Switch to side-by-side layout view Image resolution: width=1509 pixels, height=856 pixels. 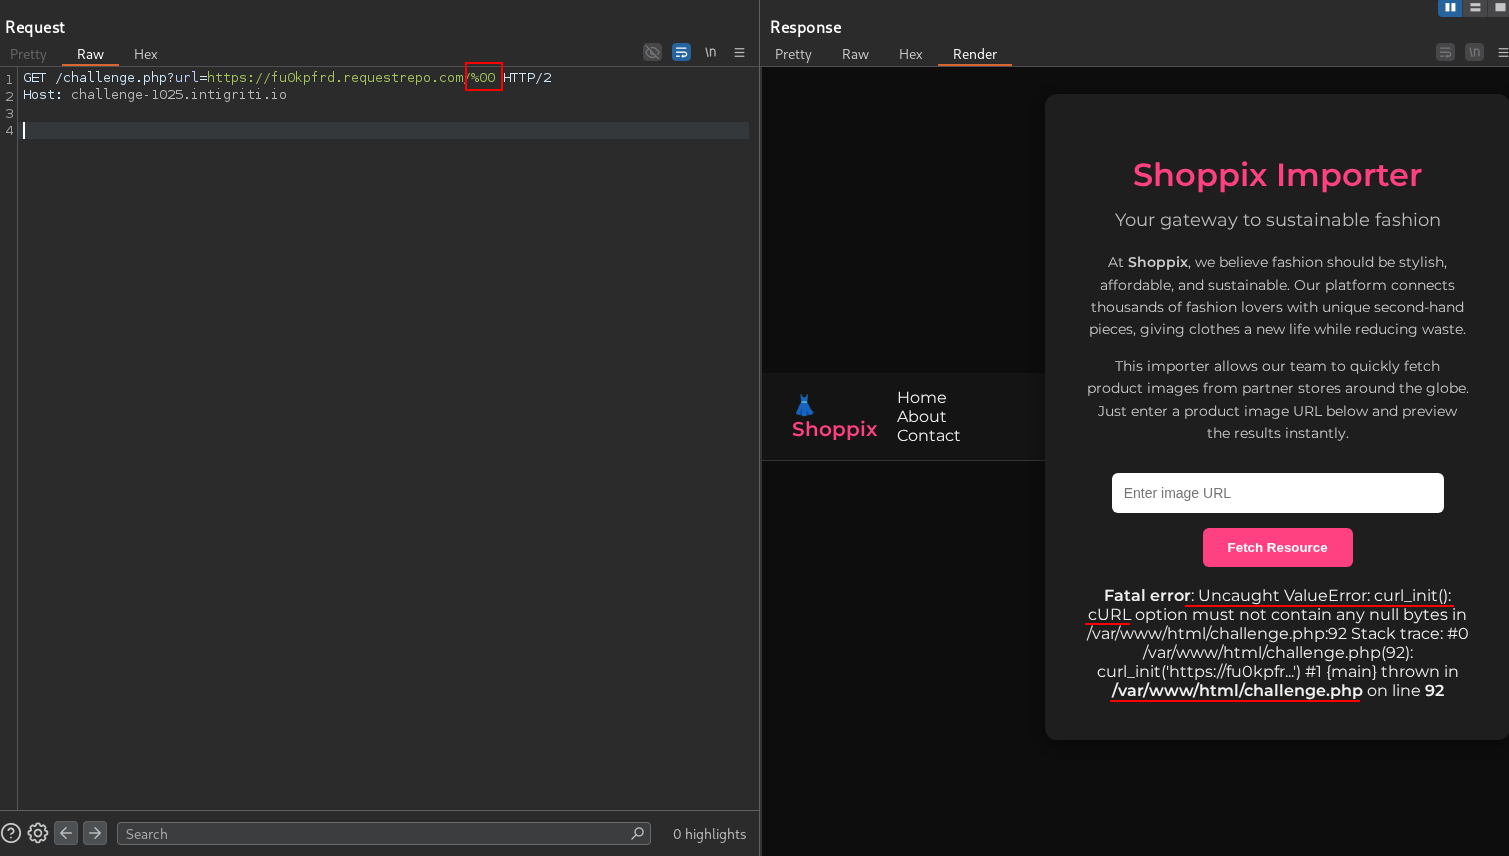tap(1449, 7)
